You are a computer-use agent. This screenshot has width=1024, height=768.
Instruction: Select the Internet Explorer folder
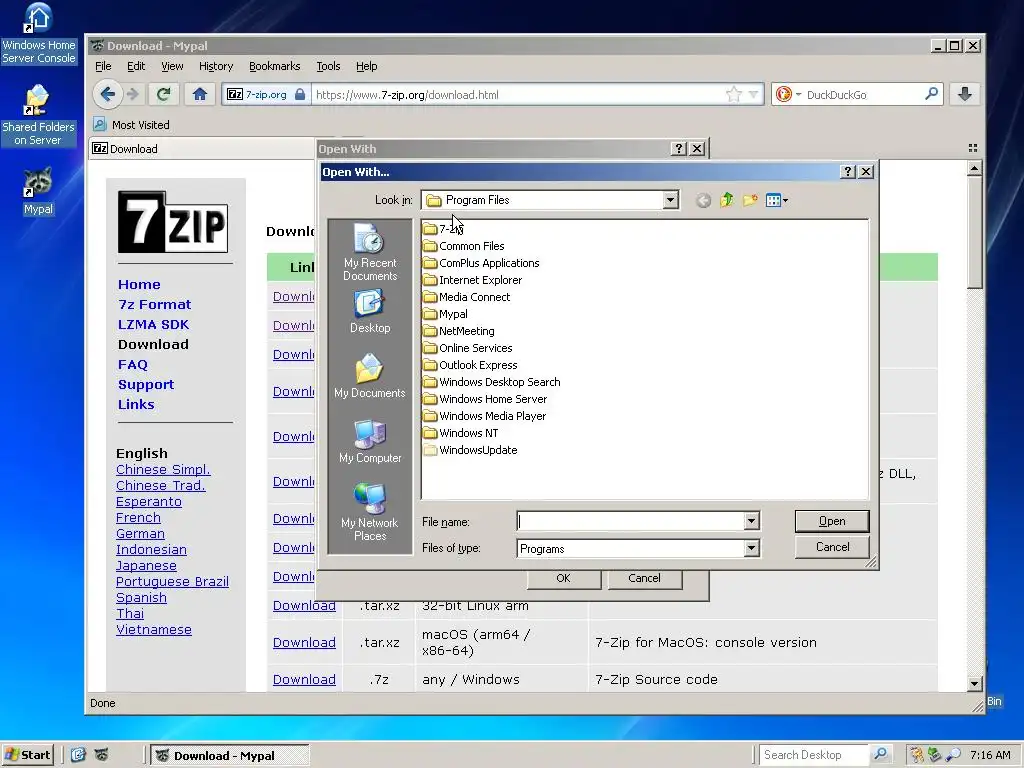coord(473,280)
